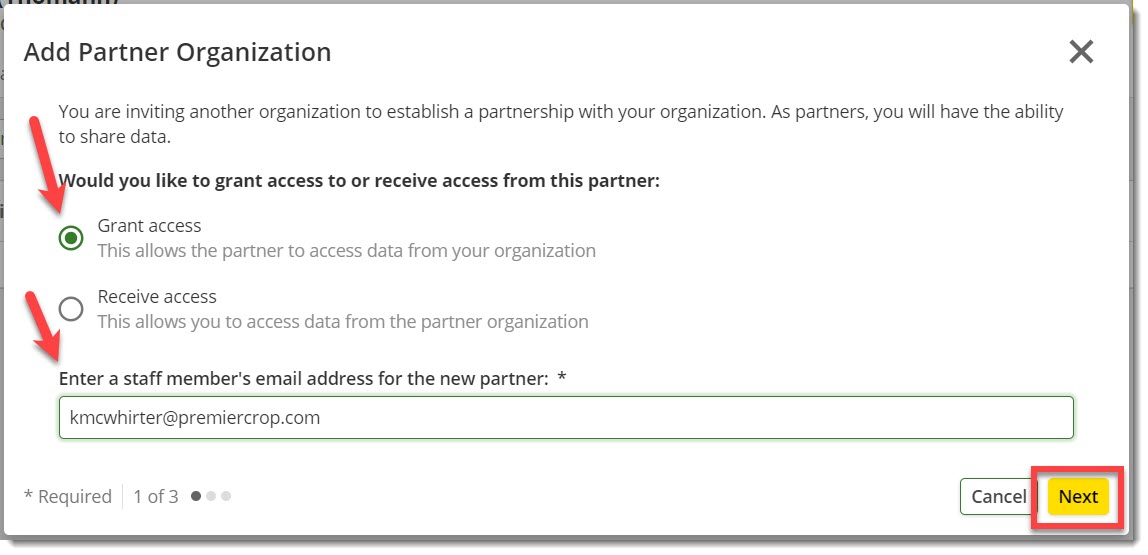Click the staff member email input field
This screenshot has height=555, width=1148.
click(566, 418)
